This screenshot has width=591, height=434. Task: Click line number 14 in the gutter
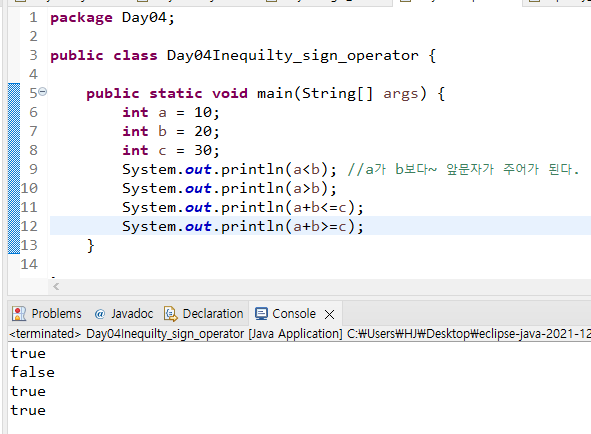29,264
